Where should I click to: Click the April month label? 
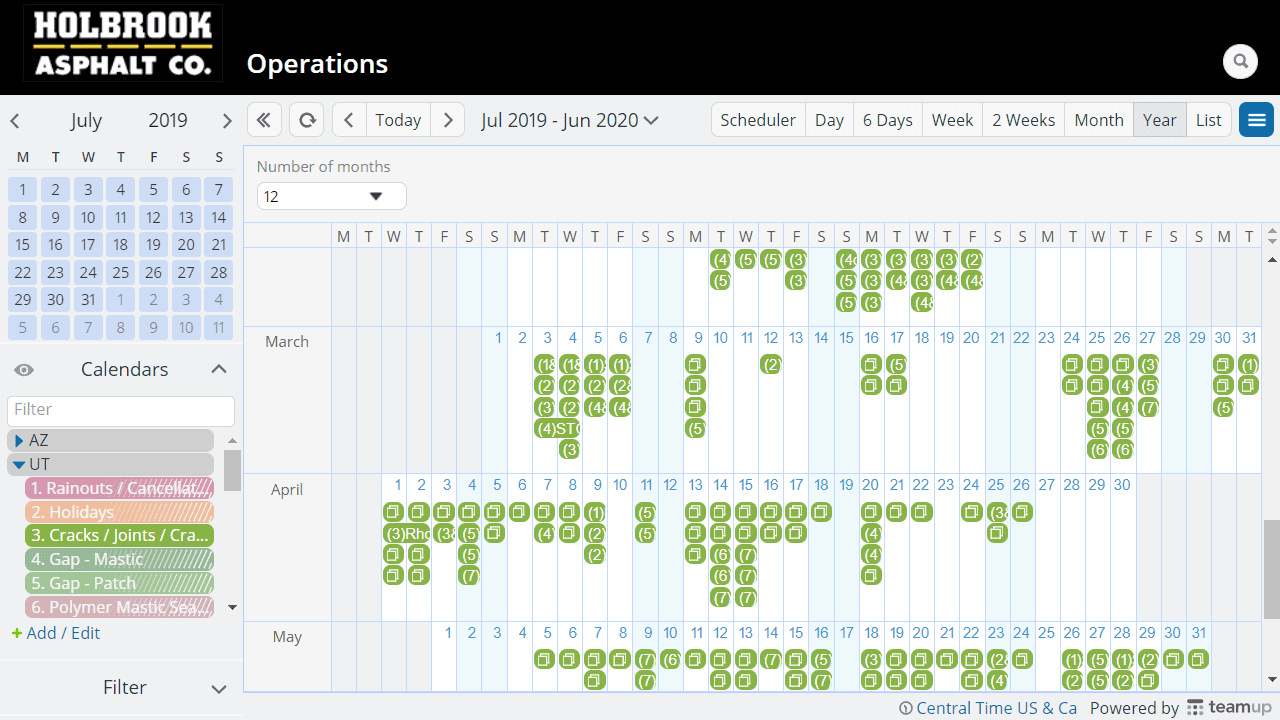[x=286, y=490]
